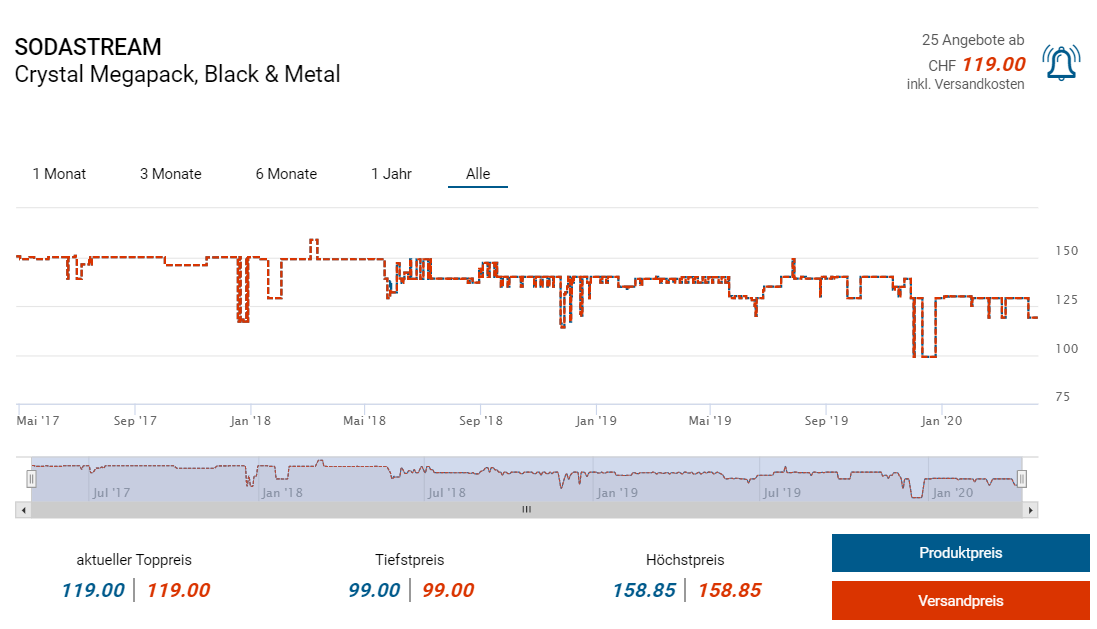Choose the 1 Jahr time range
This screenshot has height=629, width=1097.
(x=391, y=174)
